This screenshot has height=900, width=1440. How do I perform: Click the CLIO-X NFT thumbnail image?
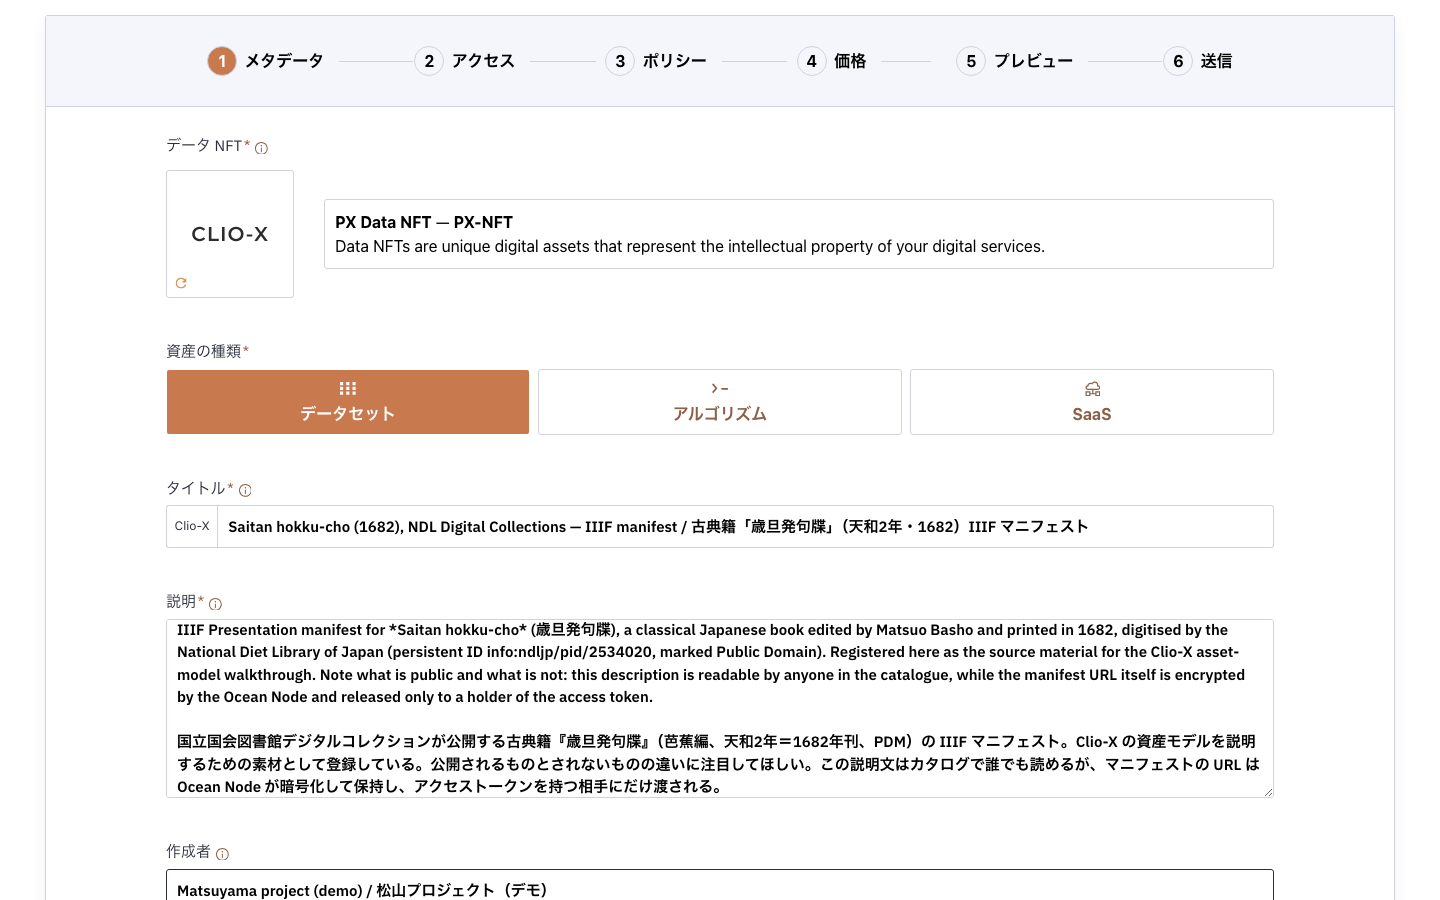point(230,234)
